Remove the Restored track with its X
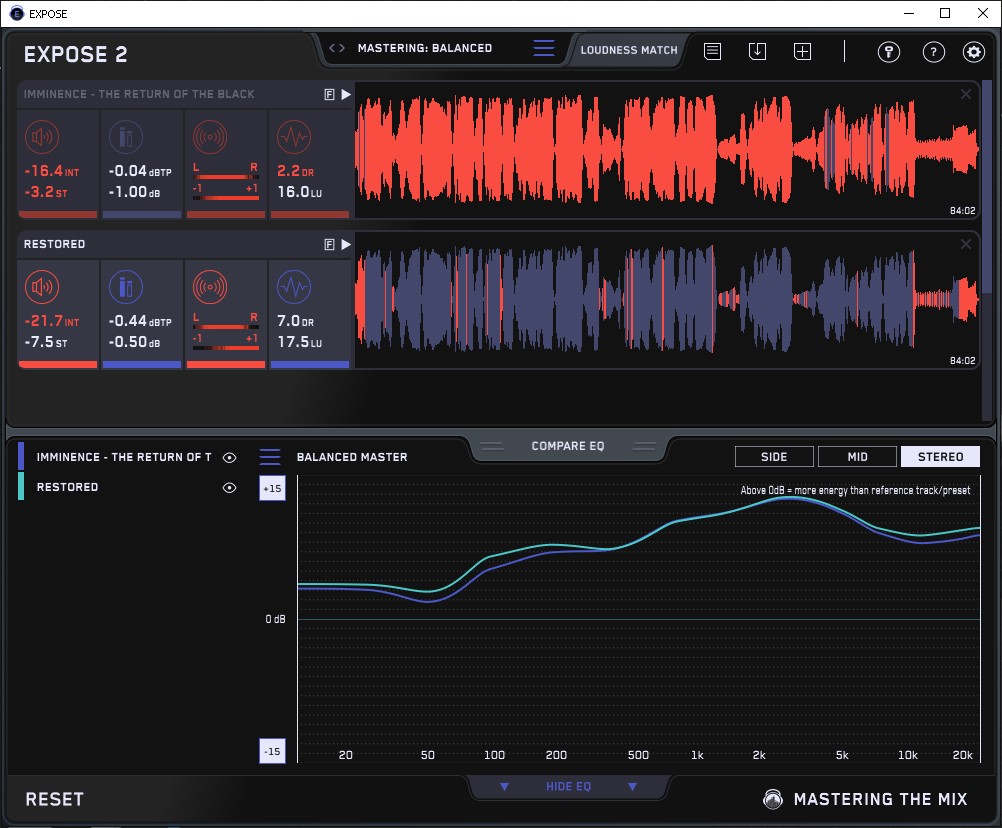Image resolution: width=1002 pixels, height=828 pixels. coord(966,244)
